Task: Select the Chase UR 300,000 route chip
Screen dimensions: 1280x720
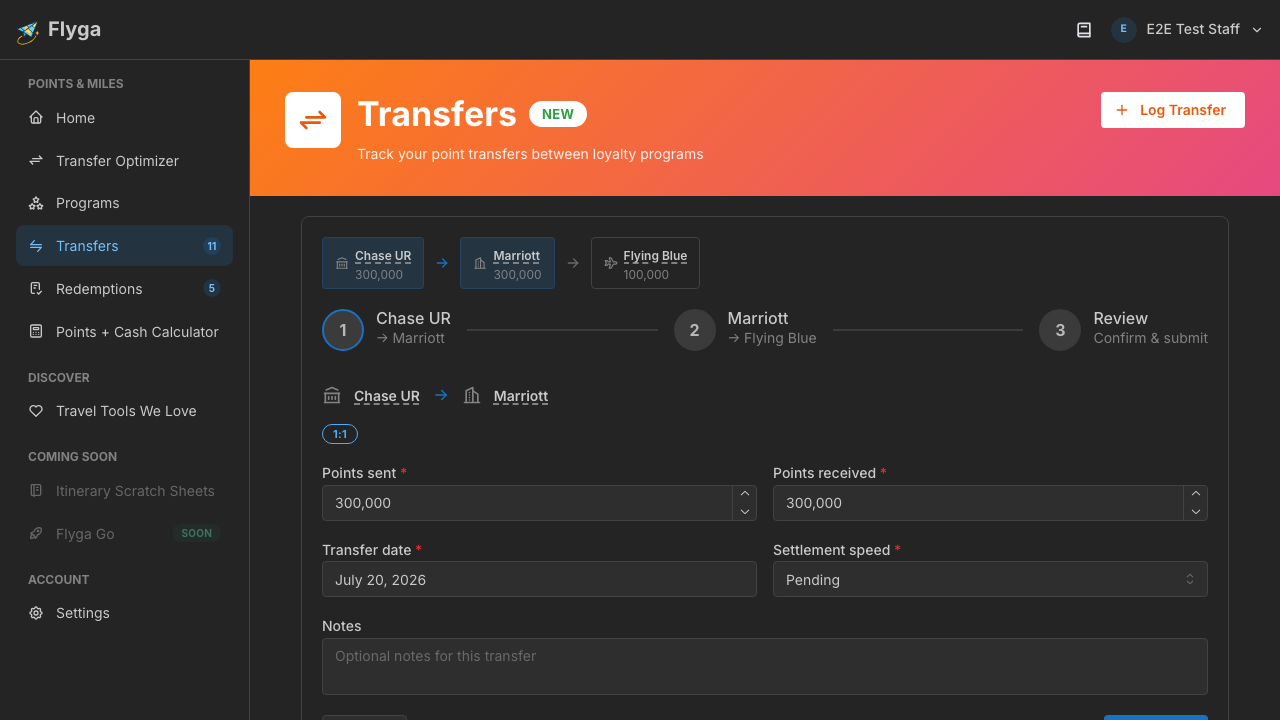Action: [373, 263]
